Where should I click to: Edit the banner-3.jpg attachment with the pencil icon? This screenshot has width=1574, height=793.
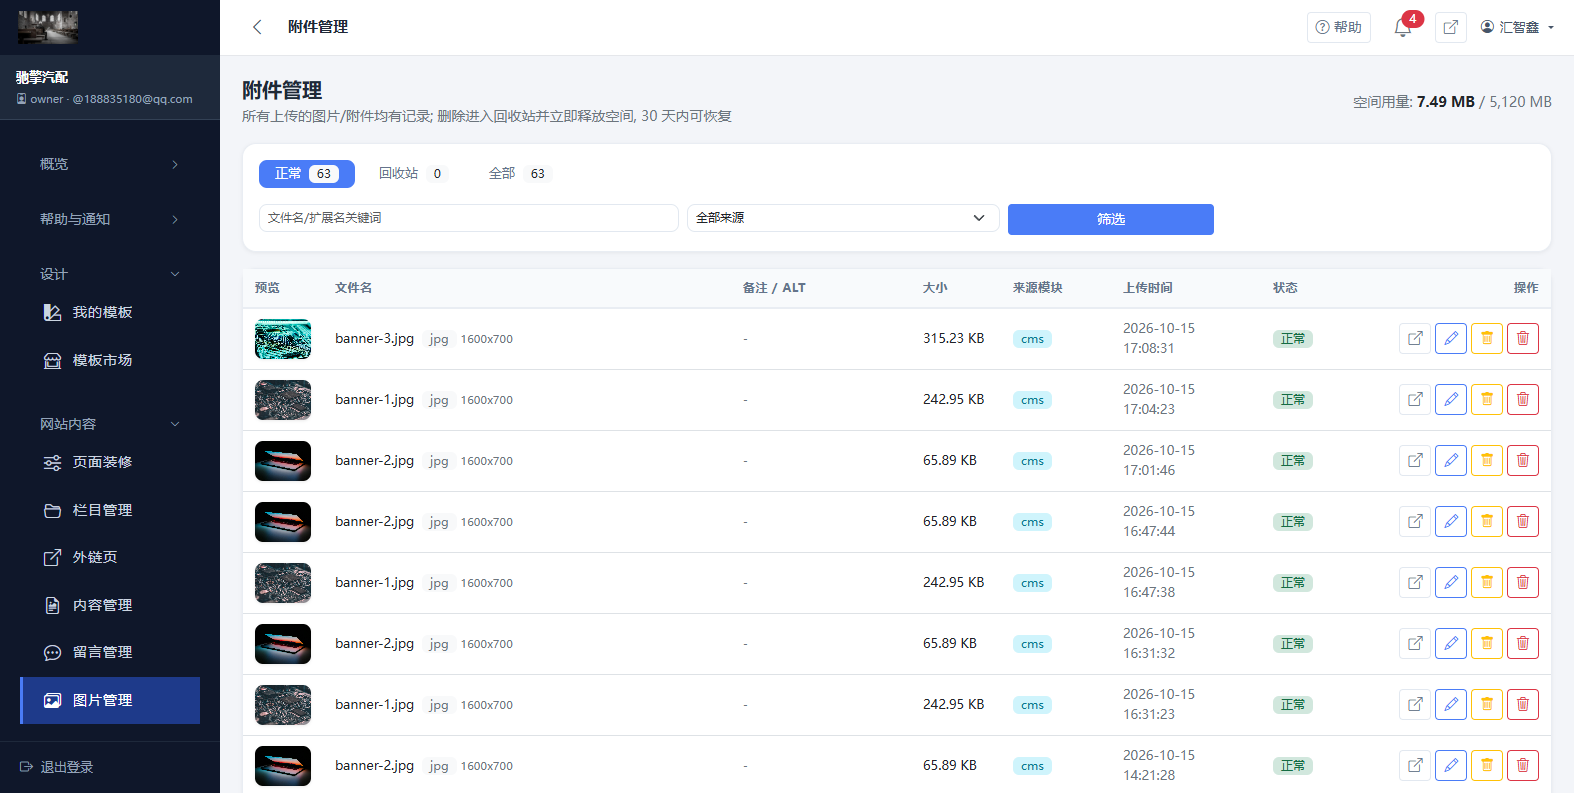pos(1451,339)
